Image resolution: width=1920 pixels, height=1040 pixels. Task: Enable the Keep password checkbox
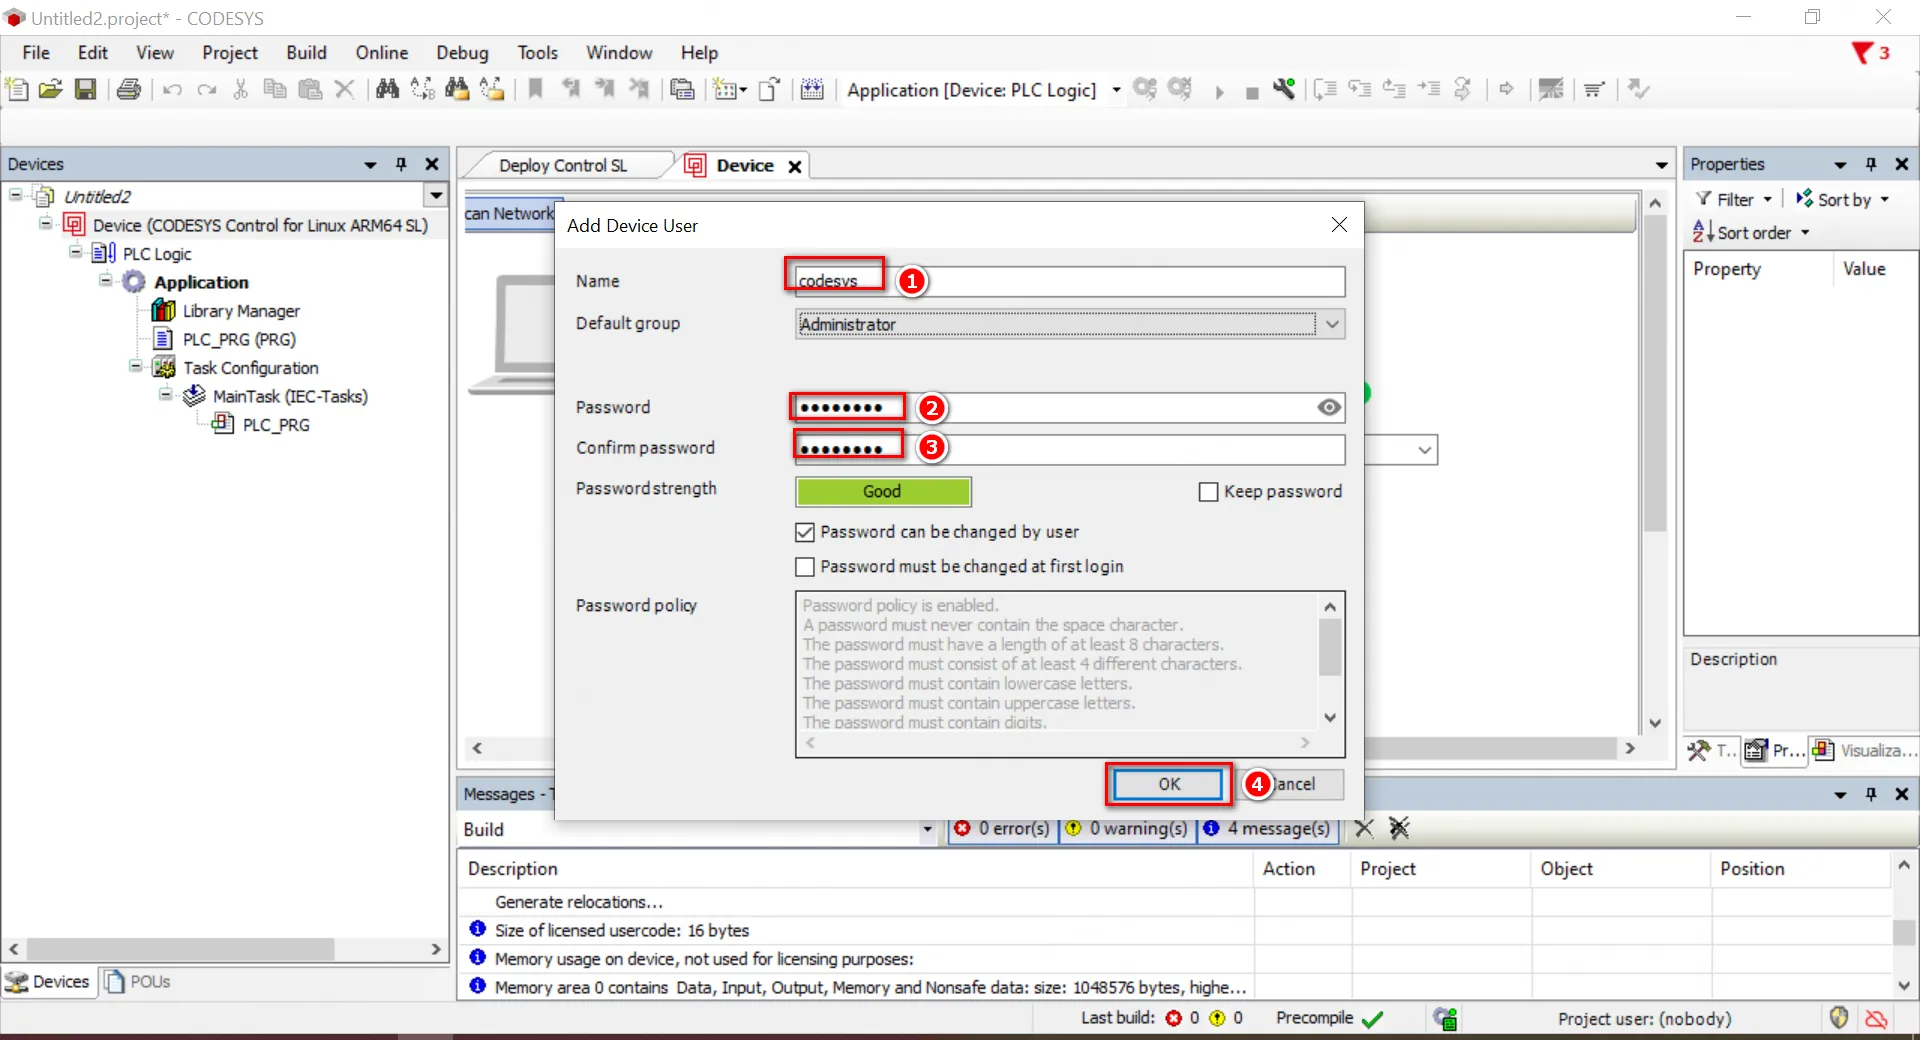point(1208,492)
